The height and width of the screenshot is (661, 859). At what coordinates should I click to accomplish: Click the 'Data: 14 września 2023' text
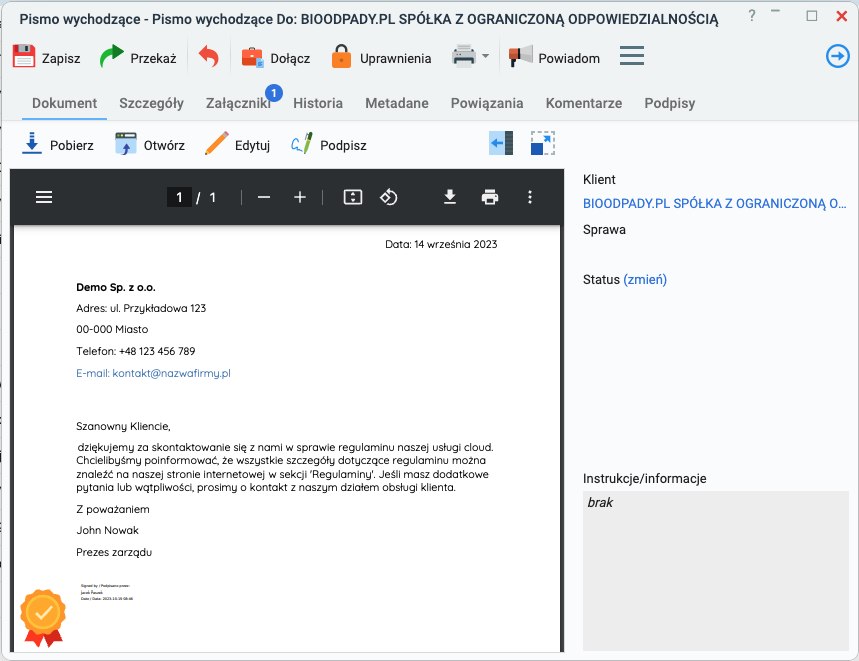[441, 244]
